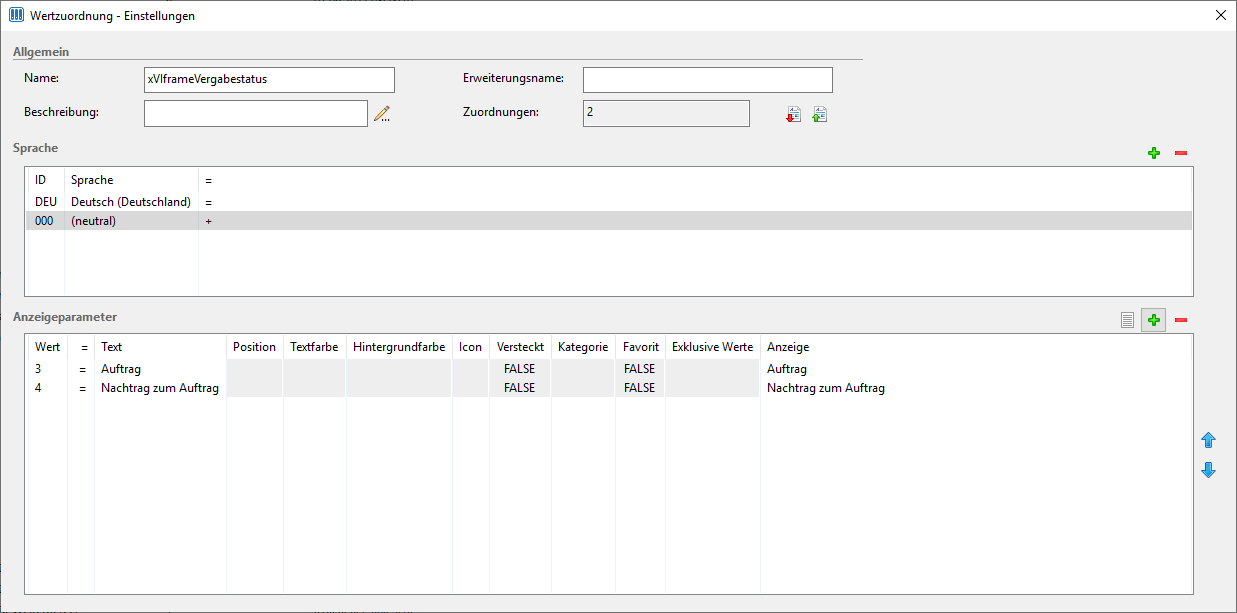The height and width of the screenshot is (613, 1237).
Task: Click Hintergrundfarbe cell in Nachtrag zum Auftrag row
Action: 400,388
